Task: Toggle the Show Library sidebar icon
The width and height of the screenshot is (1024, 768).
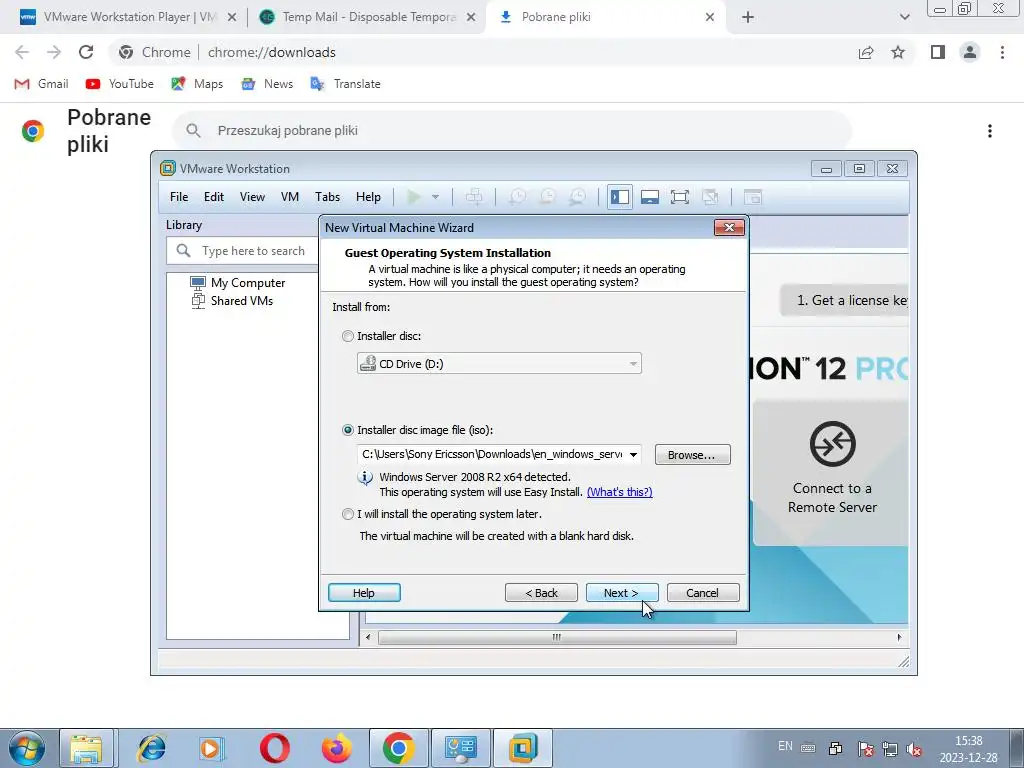Action: click(619, 197)
